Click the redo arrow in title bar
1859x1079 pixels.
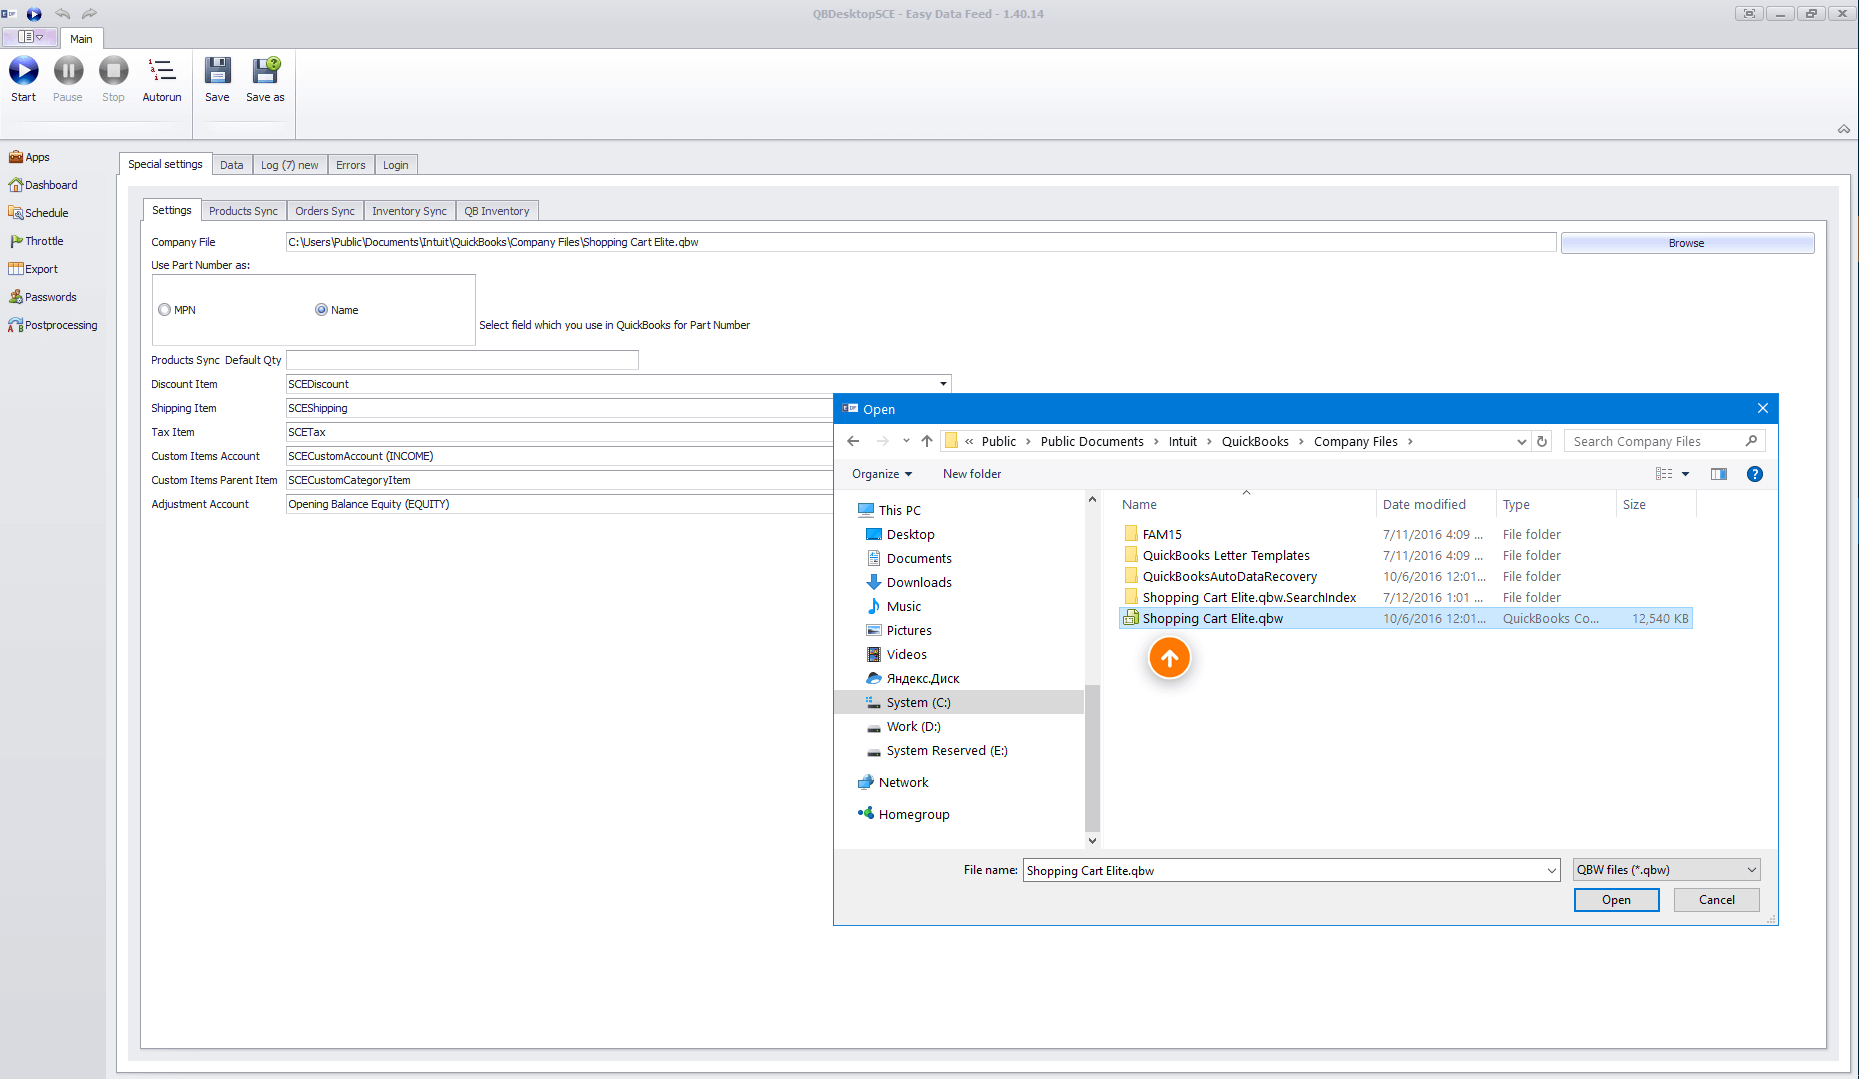click(x=89, y=14)
